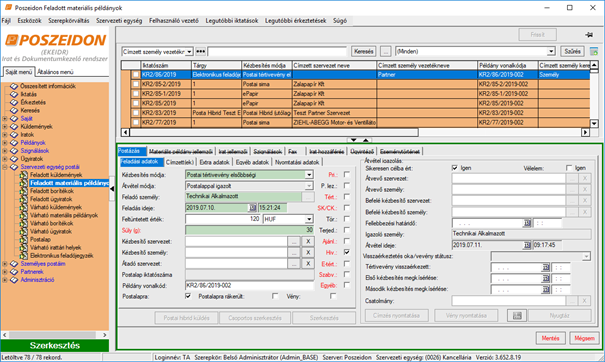Browse for Átadó szervezet with ellipsis button
Image resolution: width=605 pixels, height=362 pixels.
[294, 264]
